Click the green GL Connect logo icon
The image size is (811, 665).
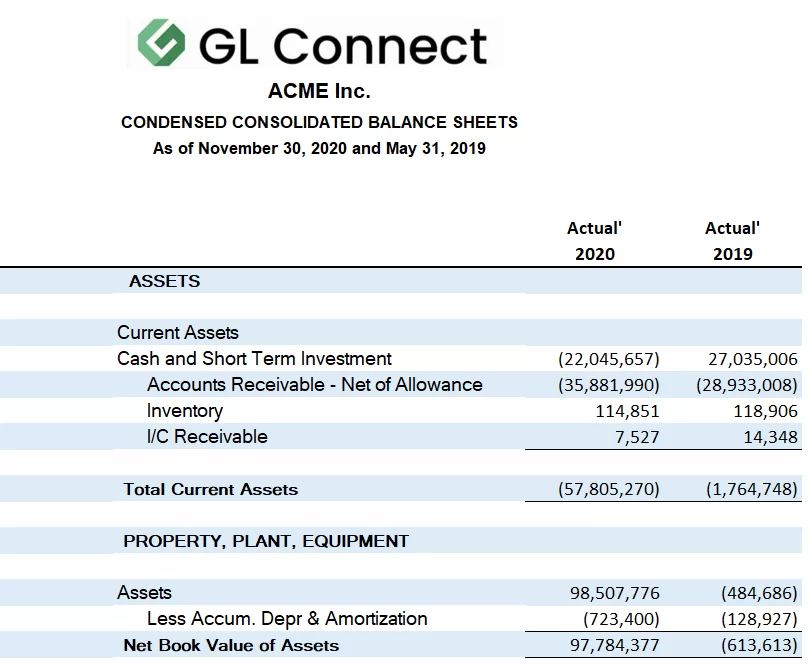click(161, 45)
